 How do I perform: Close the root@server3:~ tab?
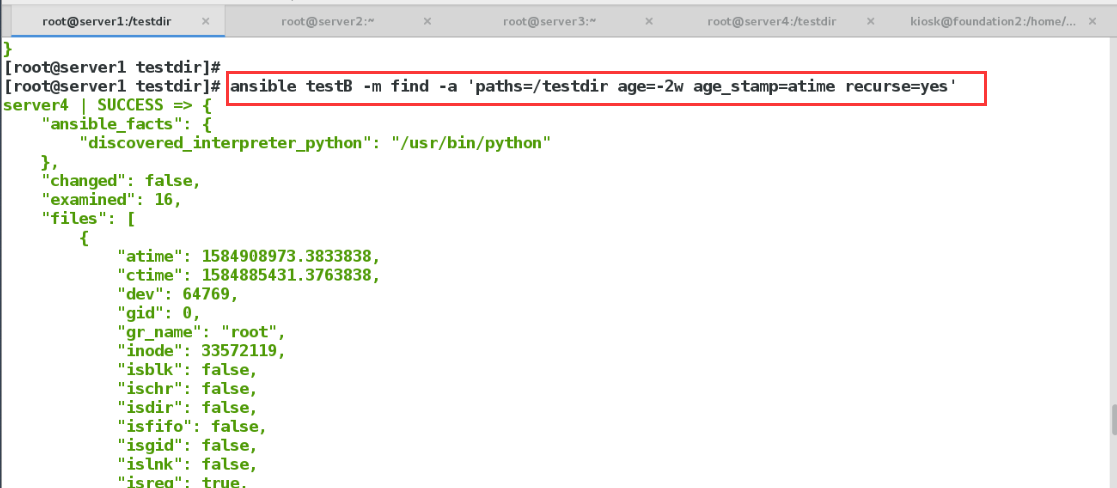tap(650, 21)
